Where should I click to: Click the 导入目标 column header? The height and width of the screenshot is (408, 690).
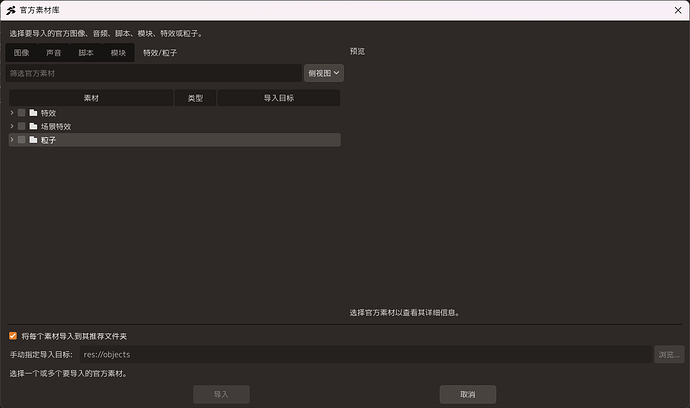click(x=279, y=98)
